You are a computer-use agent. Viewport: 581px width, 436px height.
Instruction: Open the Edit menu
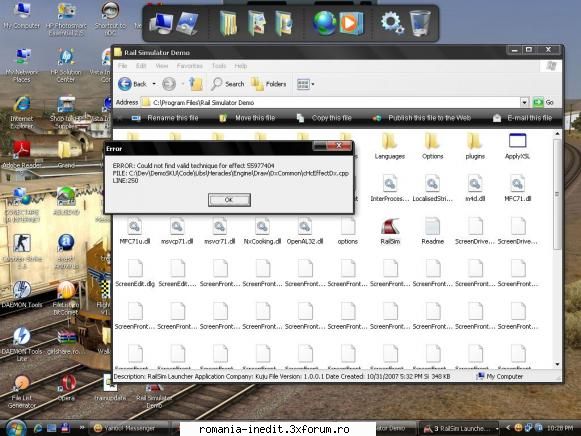click(x=141, y=66)
